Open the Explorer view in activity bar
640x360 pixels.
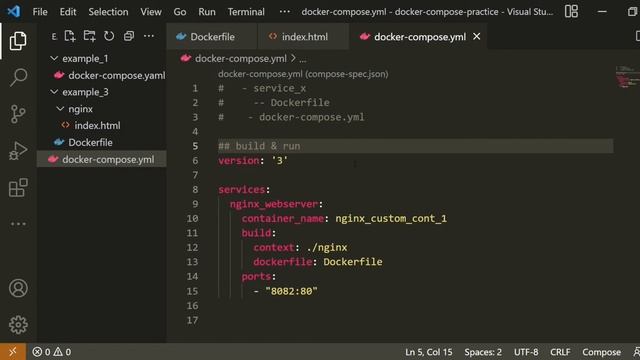(18, 40)
